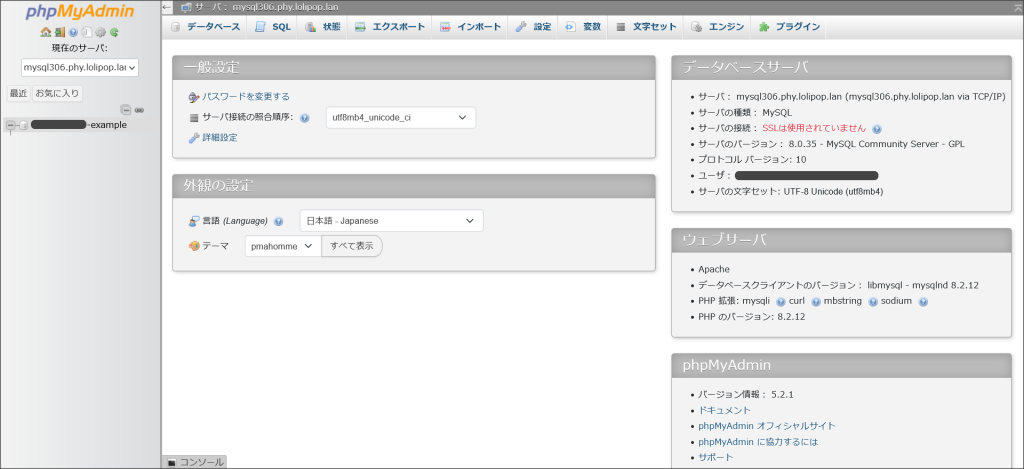Screen dimensions: 1024x469
Task: Click the phpMyAdmin logo
Action: pyautogui.click(x=80, y=12)
